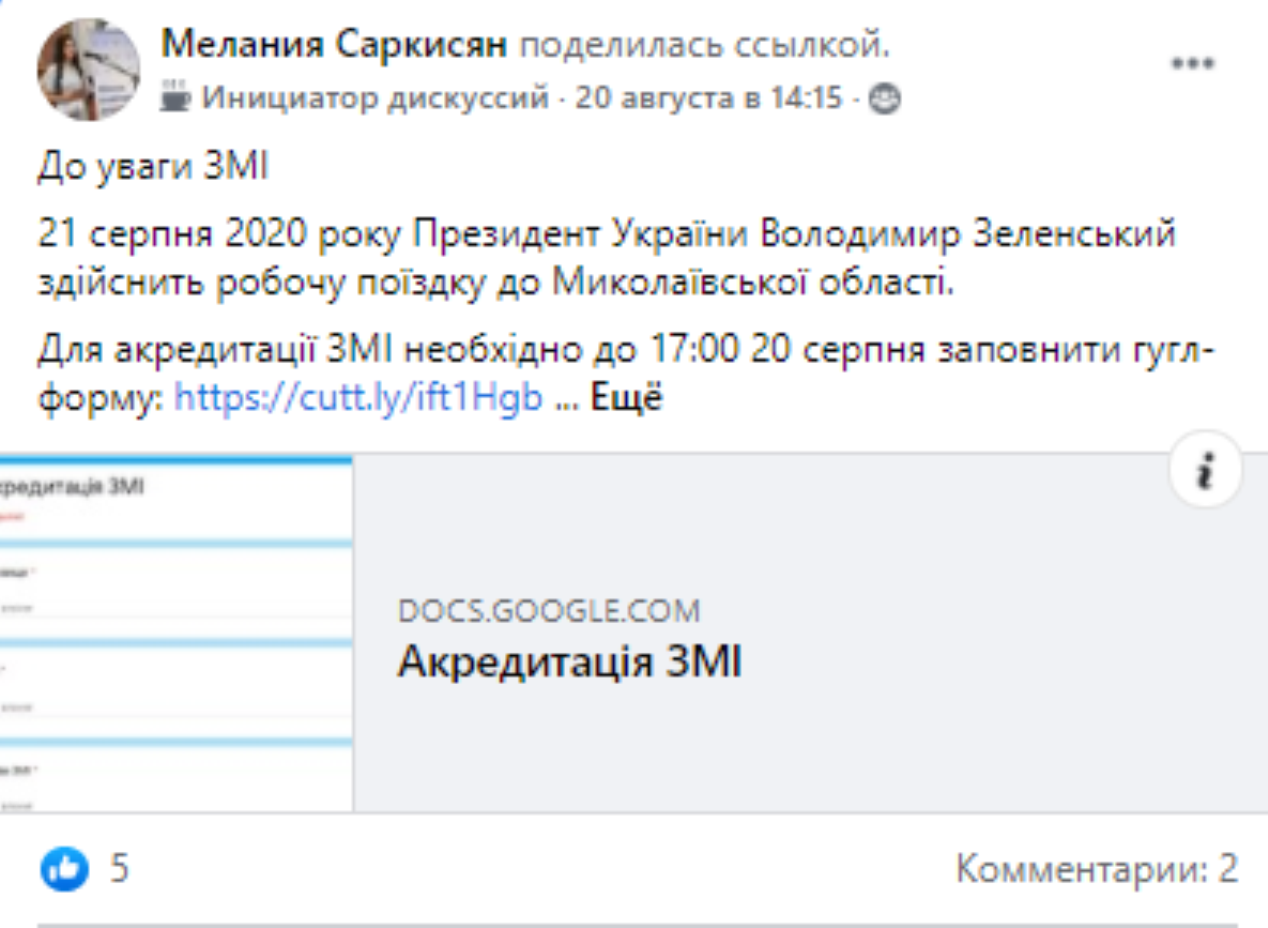This screenshot has width=1268, height=928.
Task: Follow the cutt.ly/ift1Hgb short link
Action: pyautogui.click(x=359, y=399)
